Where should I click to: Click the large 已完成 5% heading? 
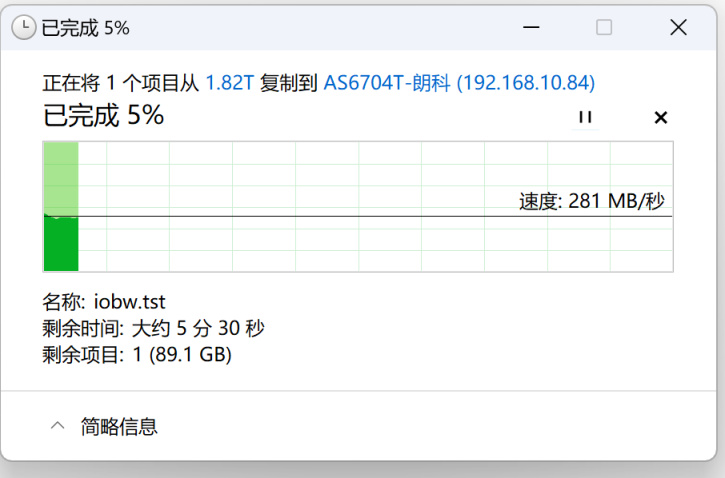pyautogui.click(x=103, y=116)
